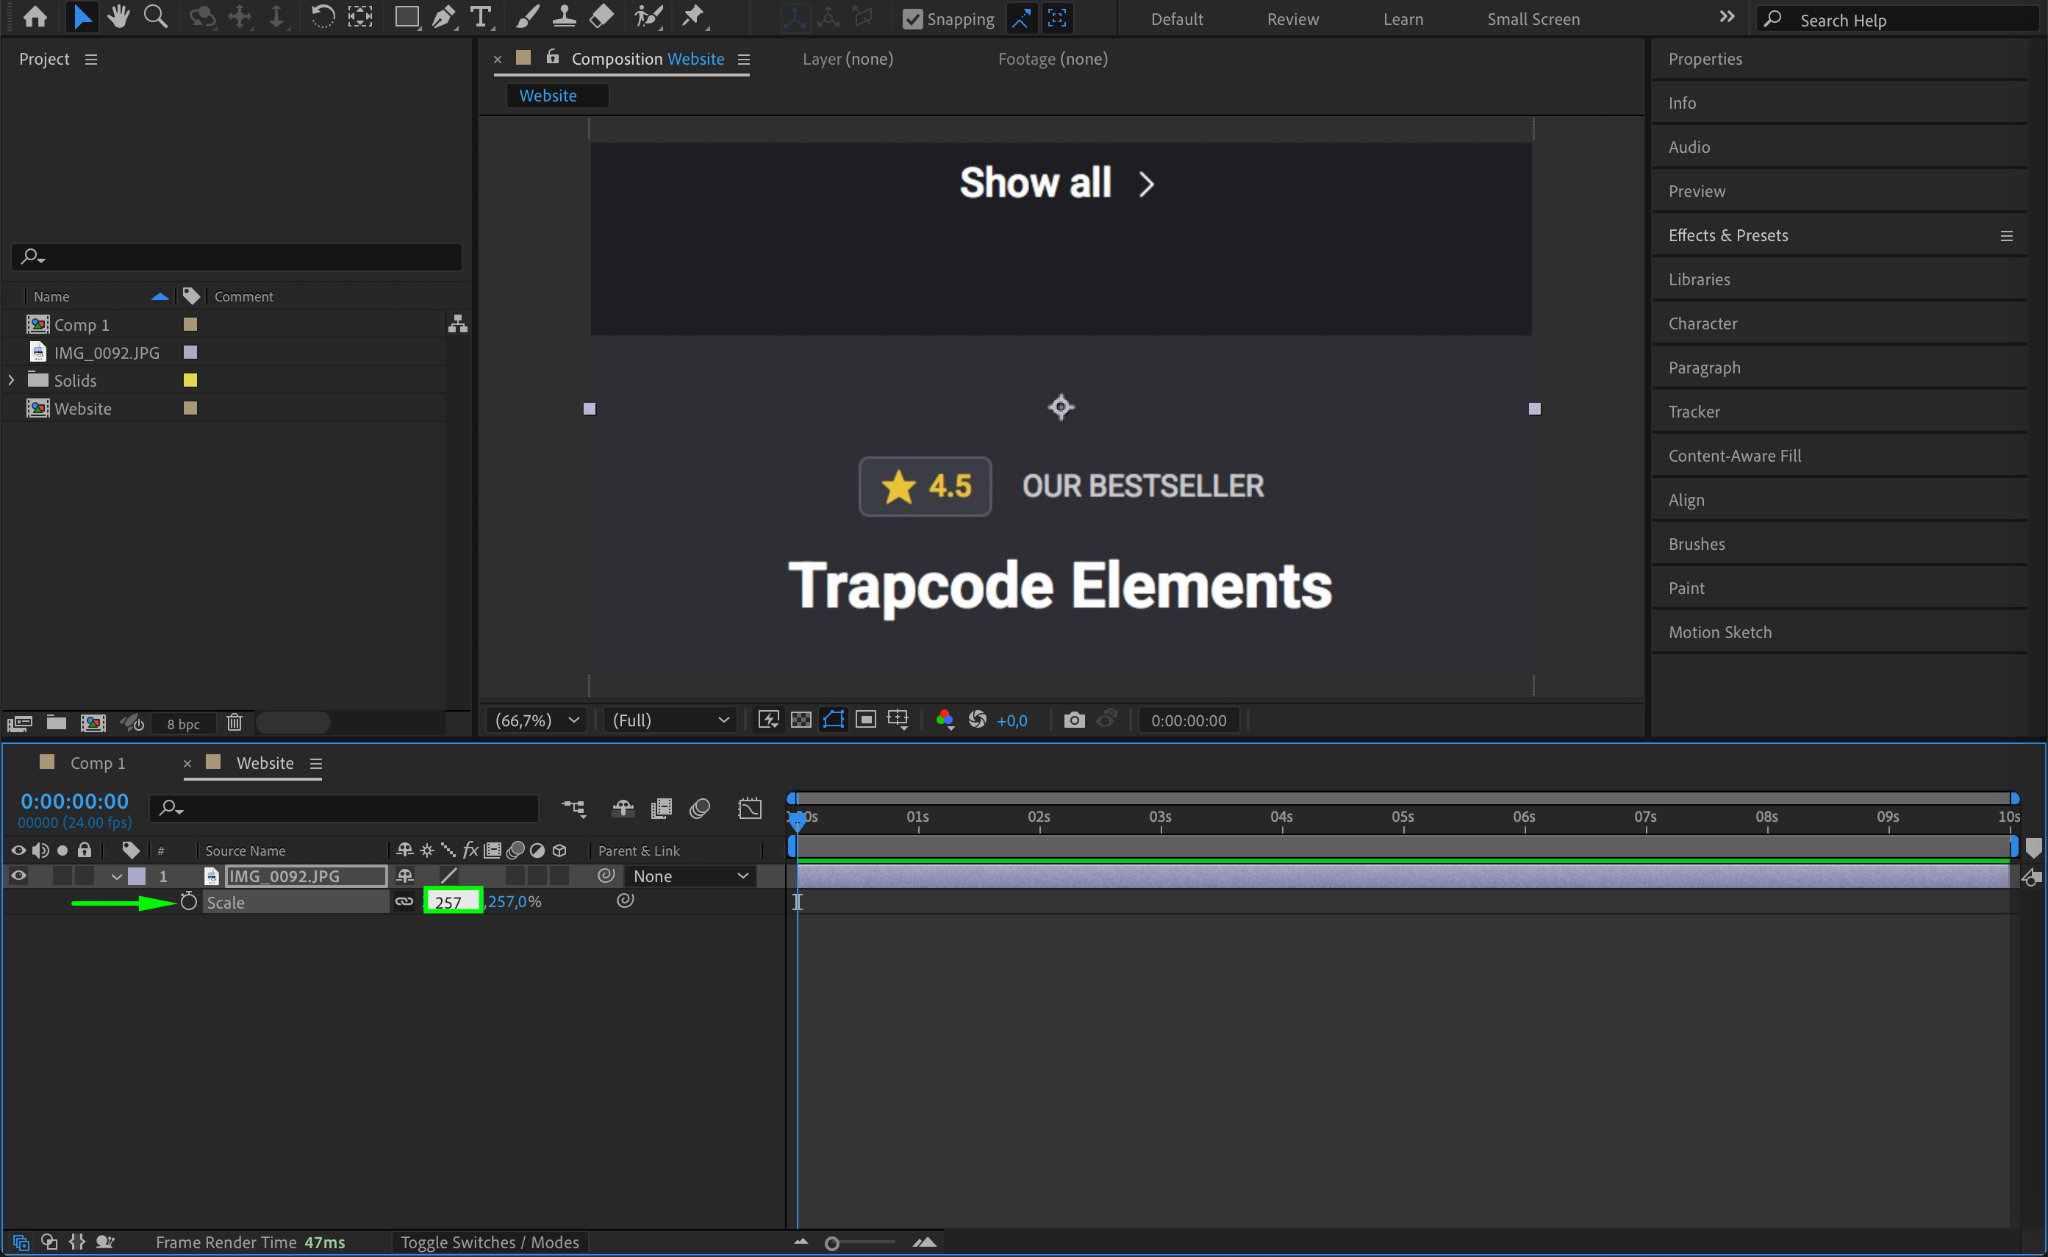The image size is (2048, 1257).
Task: Select the Hand tool
Action: tap(118, 17)
